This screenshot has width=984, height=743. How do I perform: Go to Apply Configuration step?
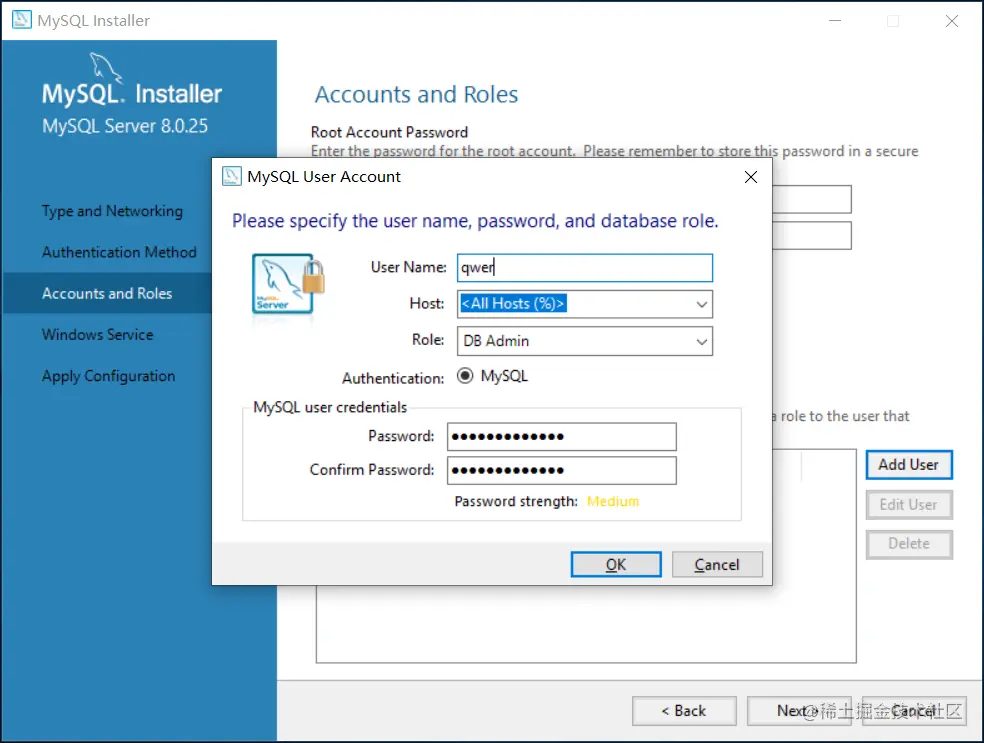[109, 376]
